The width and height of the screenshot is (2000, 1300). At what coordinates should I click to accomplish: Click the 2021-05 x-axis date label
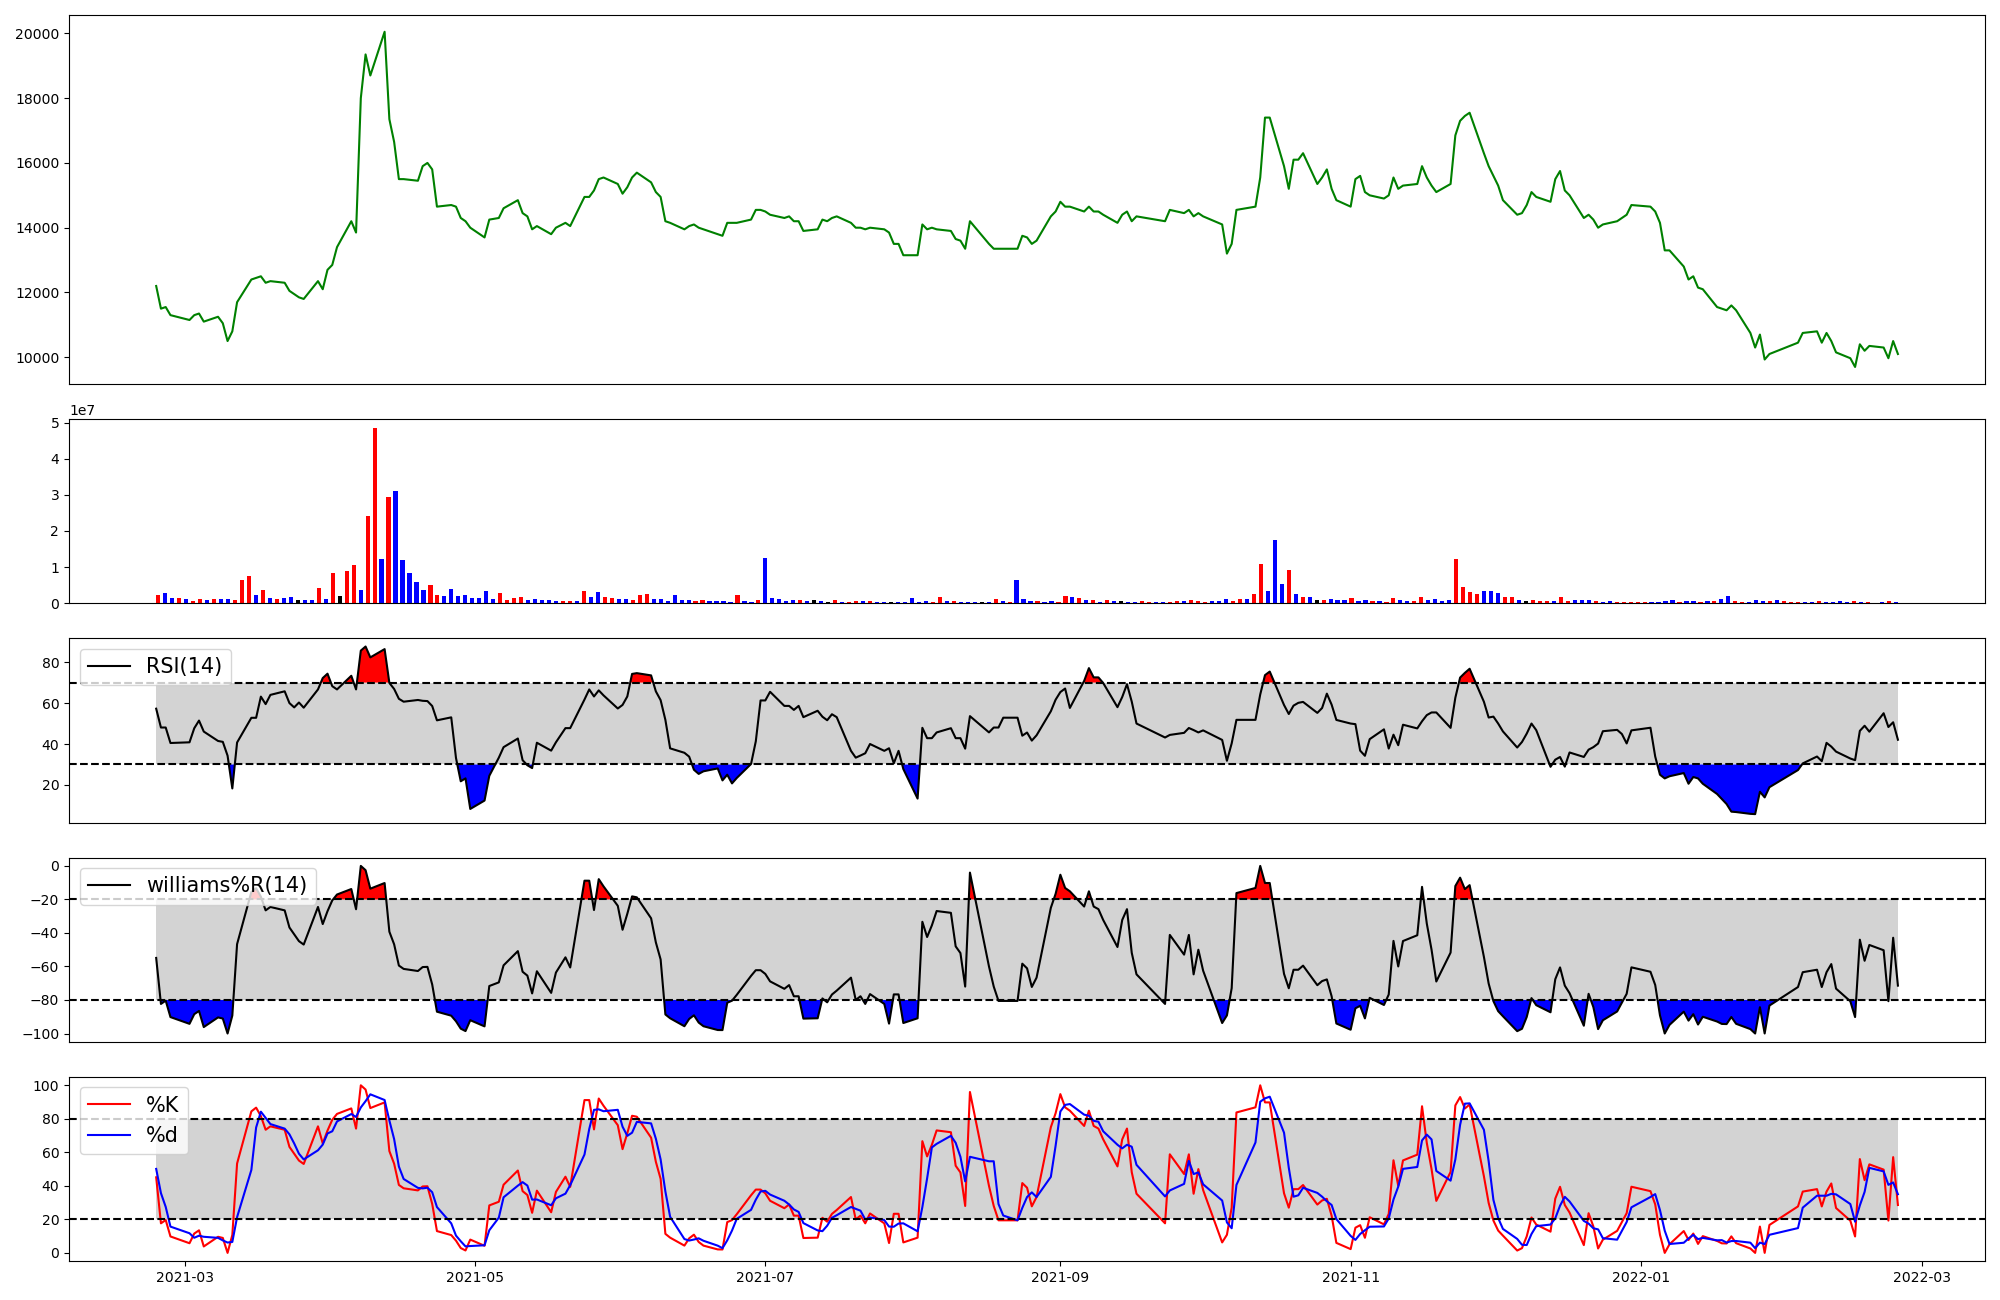coord(475,1276)
